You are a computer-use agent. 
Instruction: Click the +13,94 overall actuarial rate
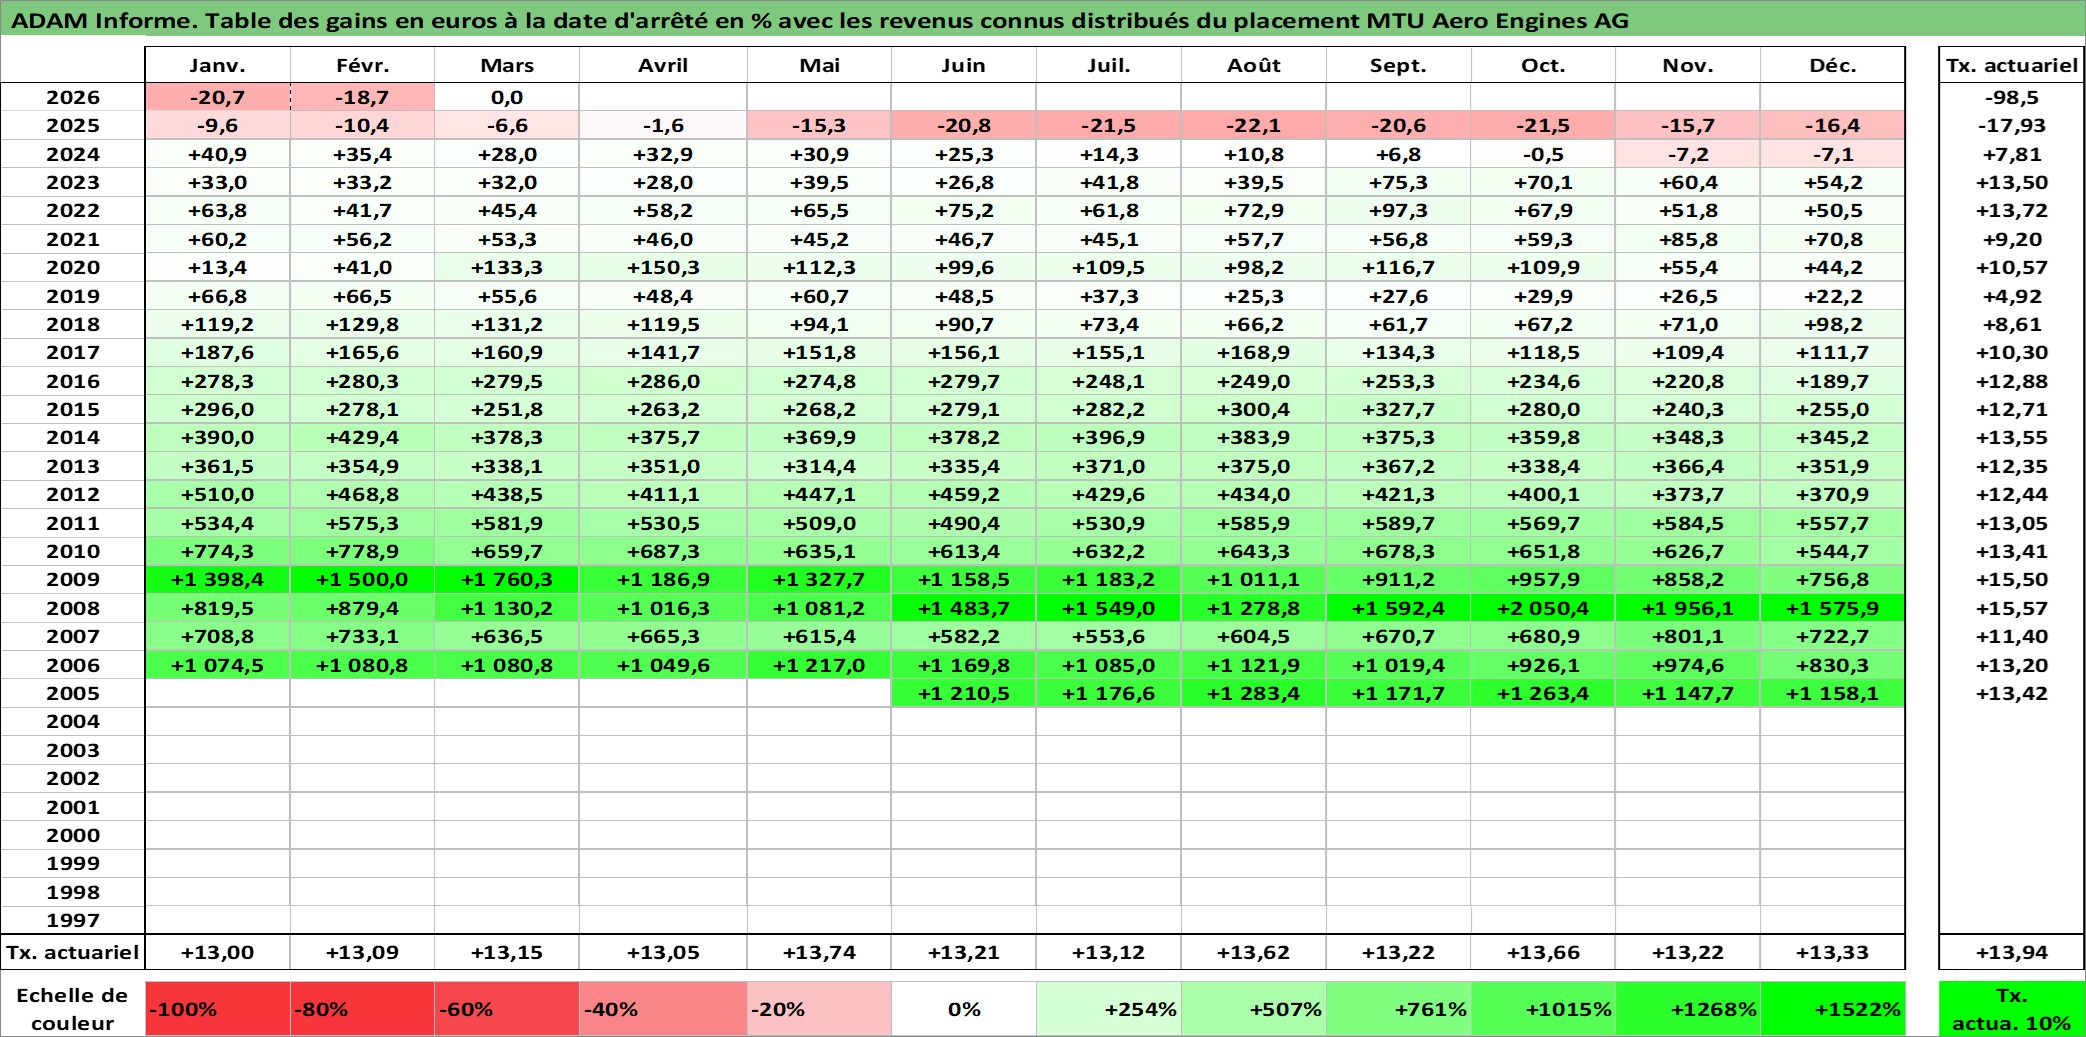(x=2012, y=952)
